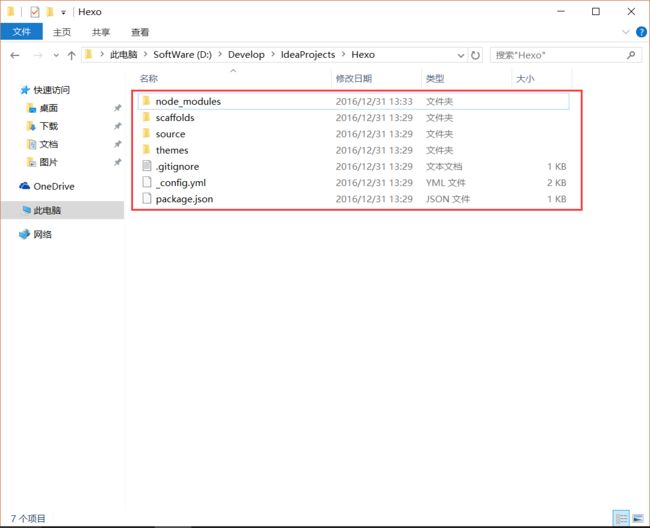Expand the address bar history dropdown

coord(461,55)
